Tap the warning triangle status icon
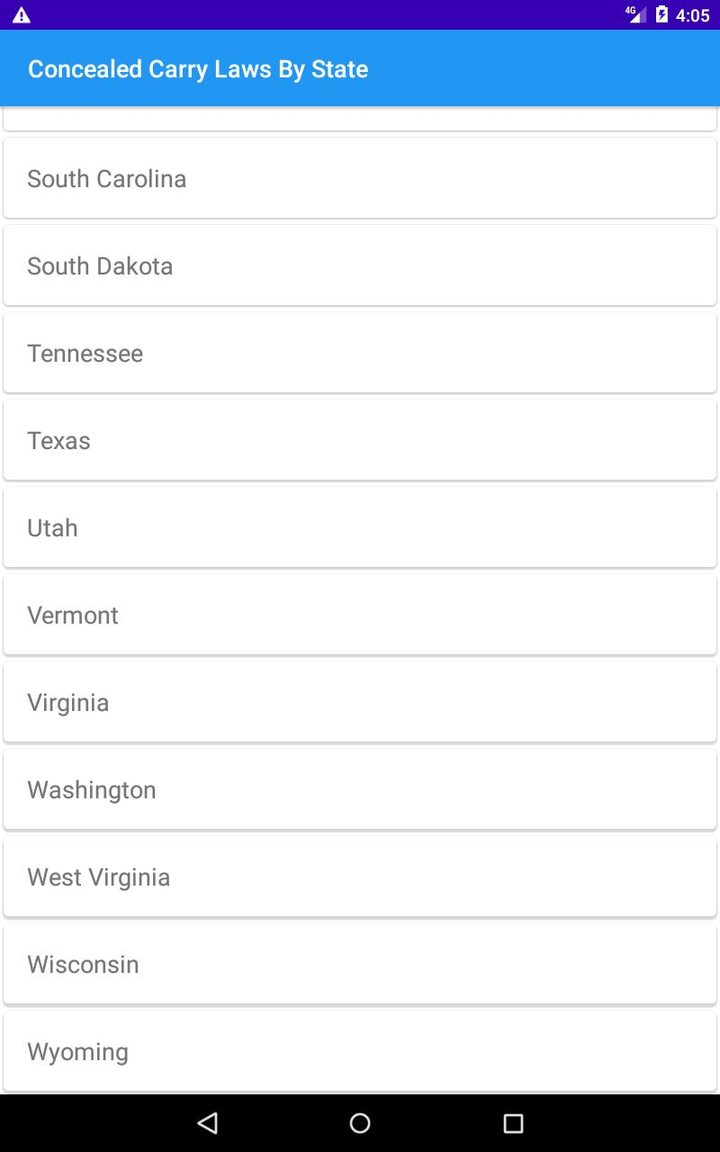This screenshot has width=720, height=1152. coord(21,15)
